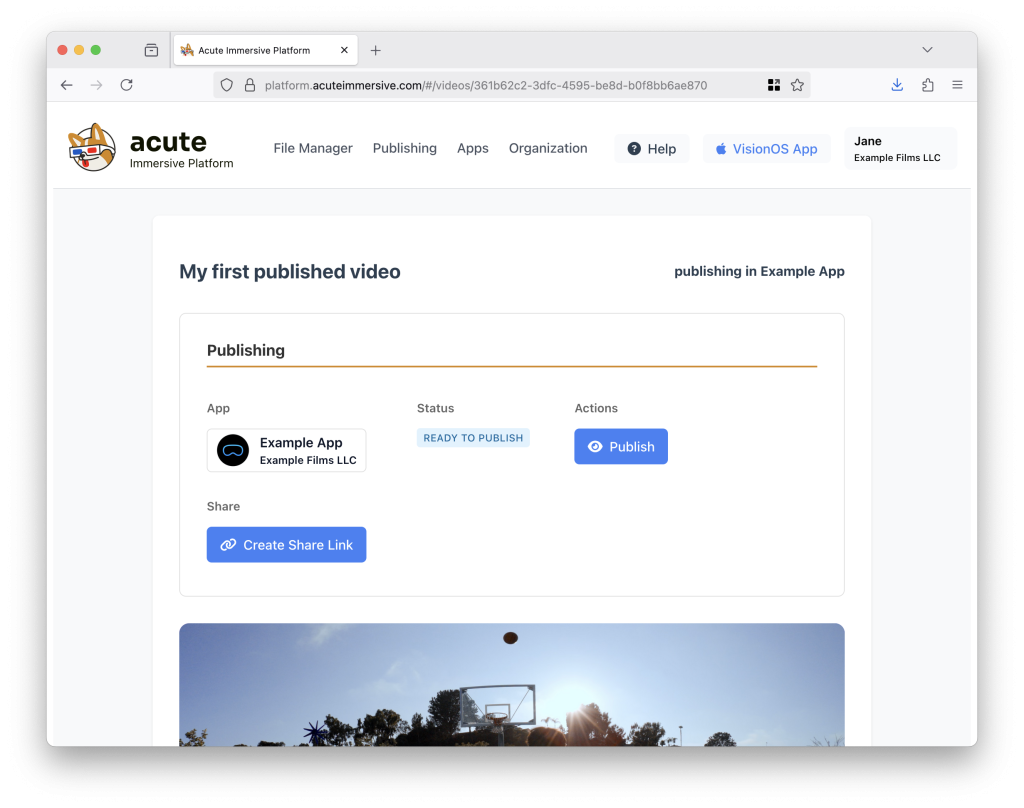Go to the Publishing menu
The image size is (1024, 808).
pos(404,148)
